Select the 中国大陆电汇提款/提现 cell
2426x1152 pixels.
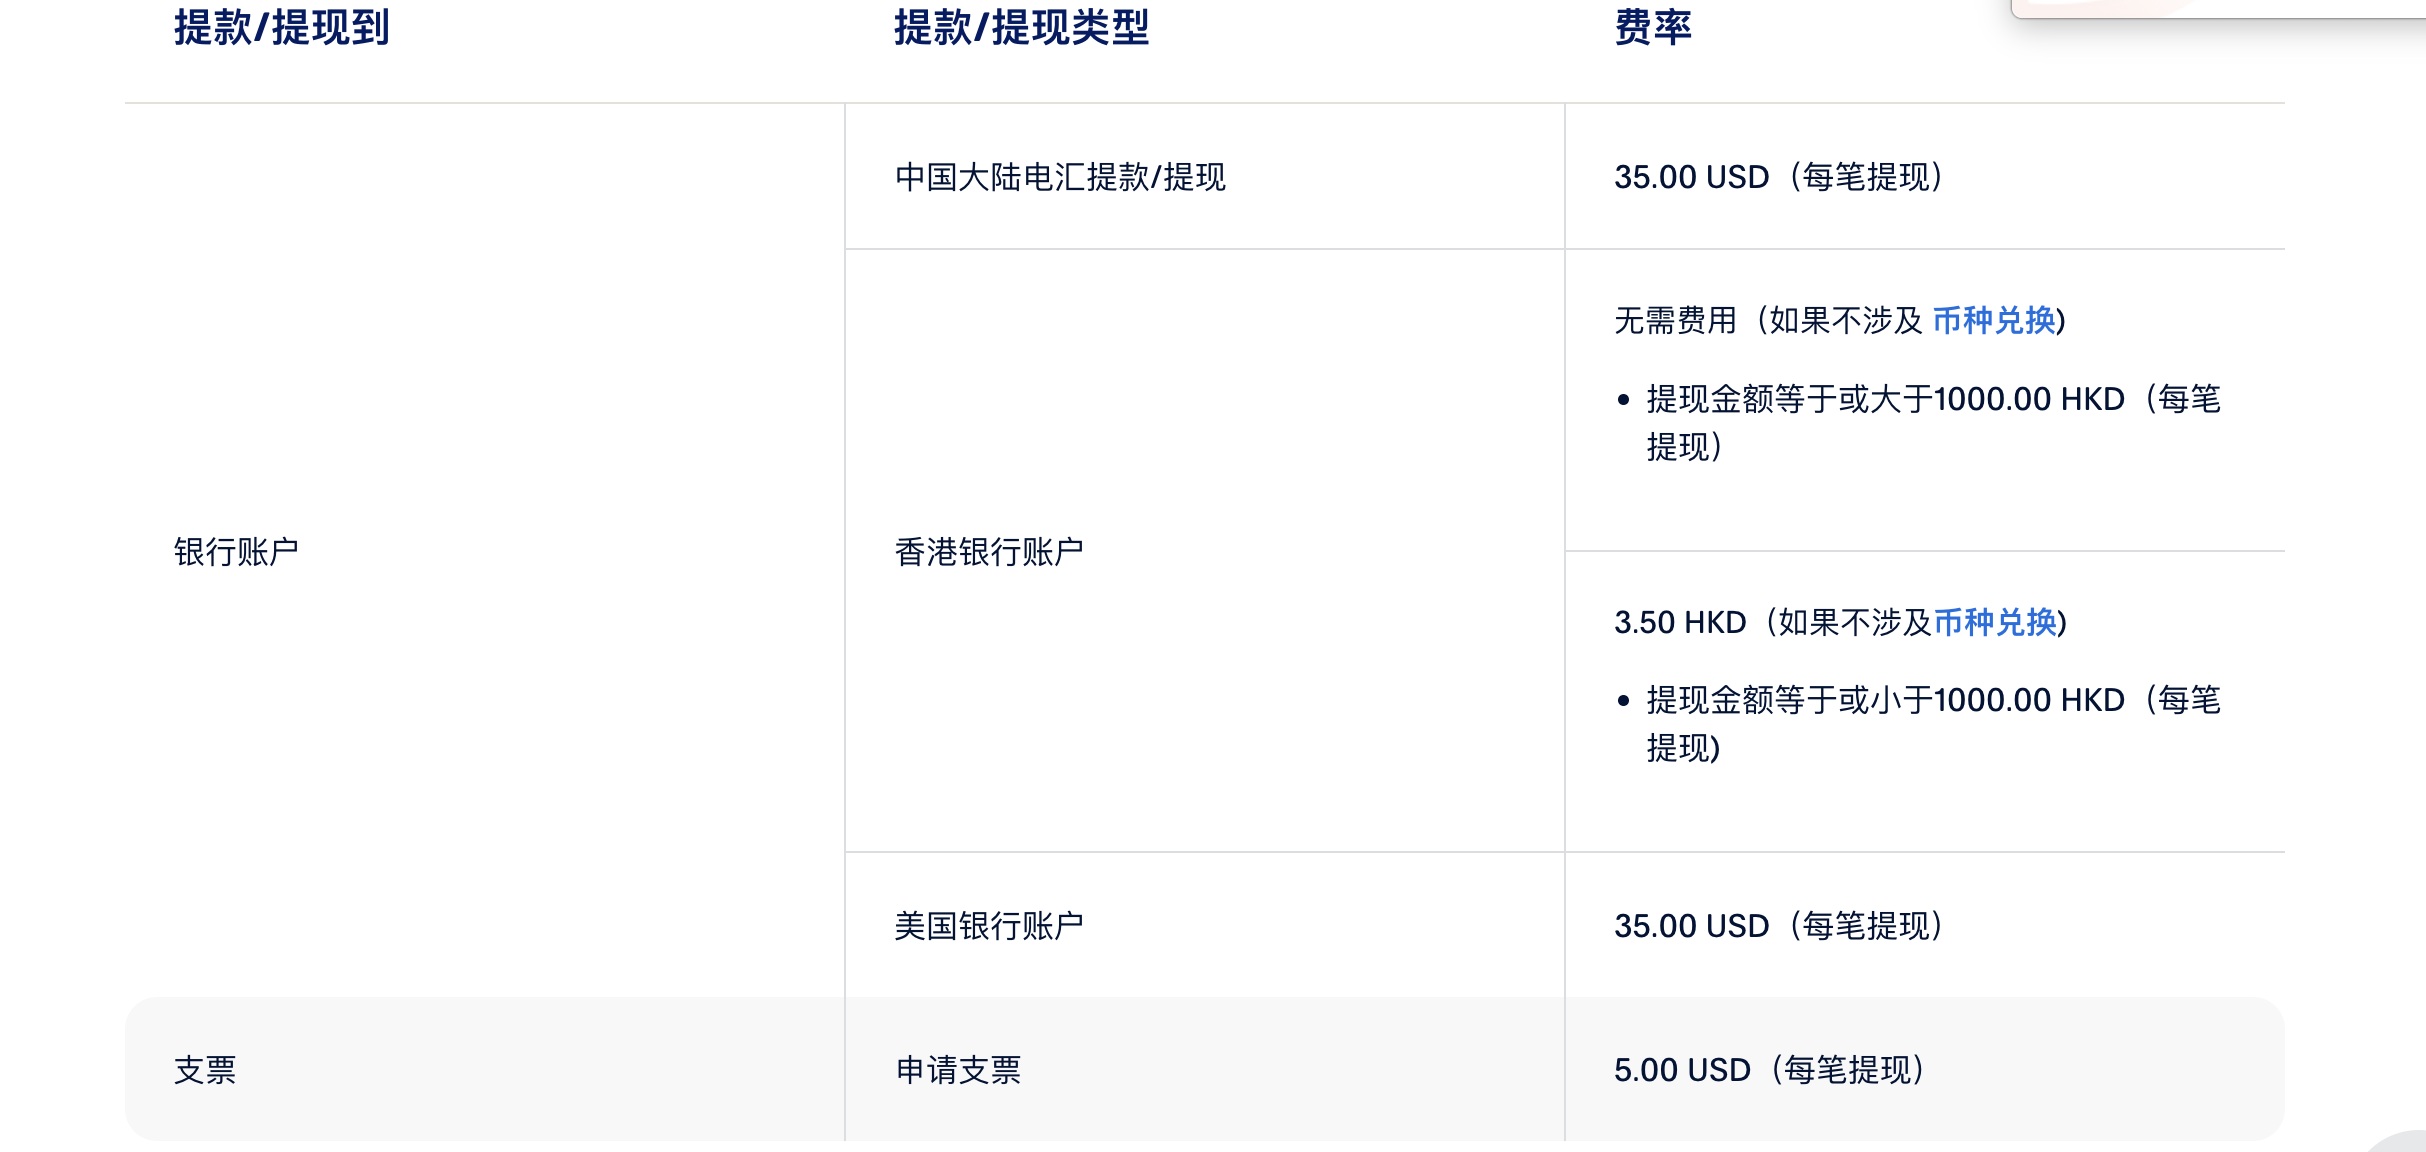coord(1060,178)
